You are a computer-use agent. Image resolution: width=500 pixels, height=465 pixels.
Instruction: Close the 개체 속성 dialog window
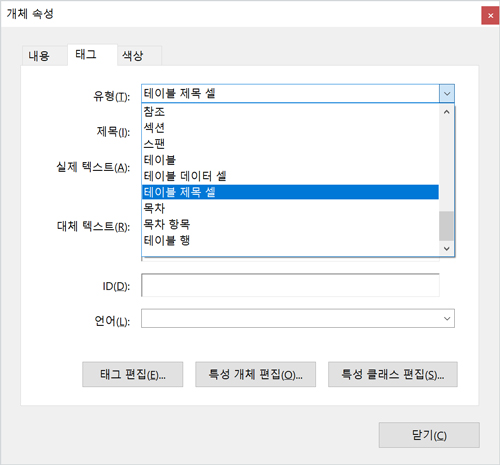coord(490,15)
